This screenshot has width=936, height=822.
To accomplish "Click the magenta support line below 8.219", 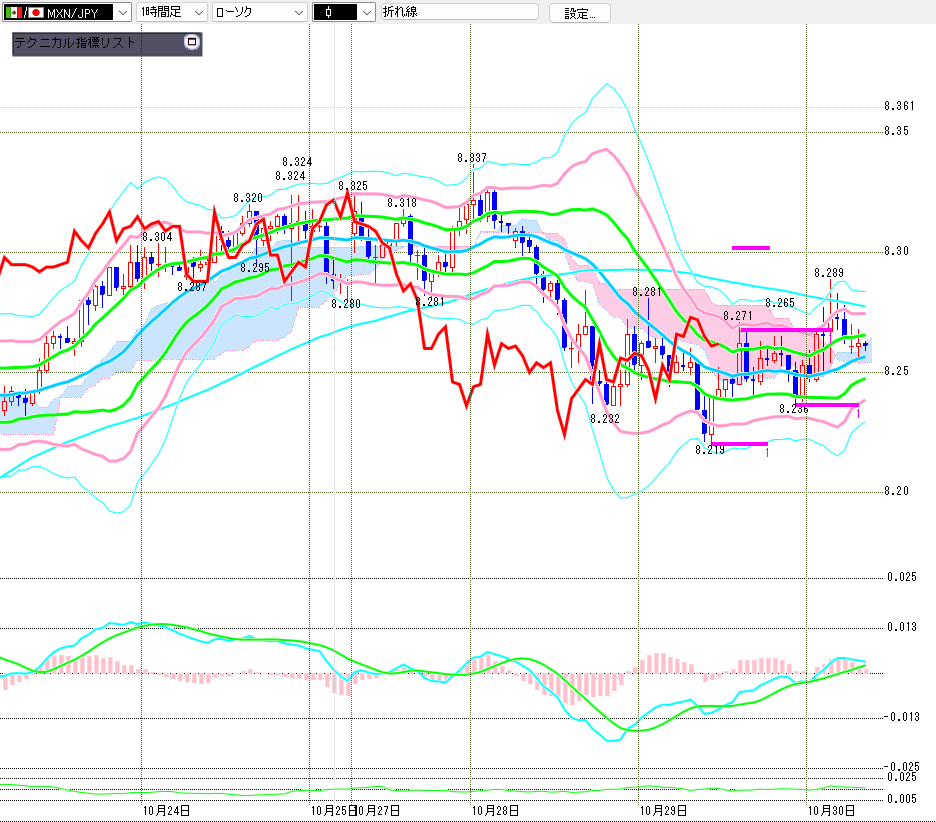I will (740, 443).
